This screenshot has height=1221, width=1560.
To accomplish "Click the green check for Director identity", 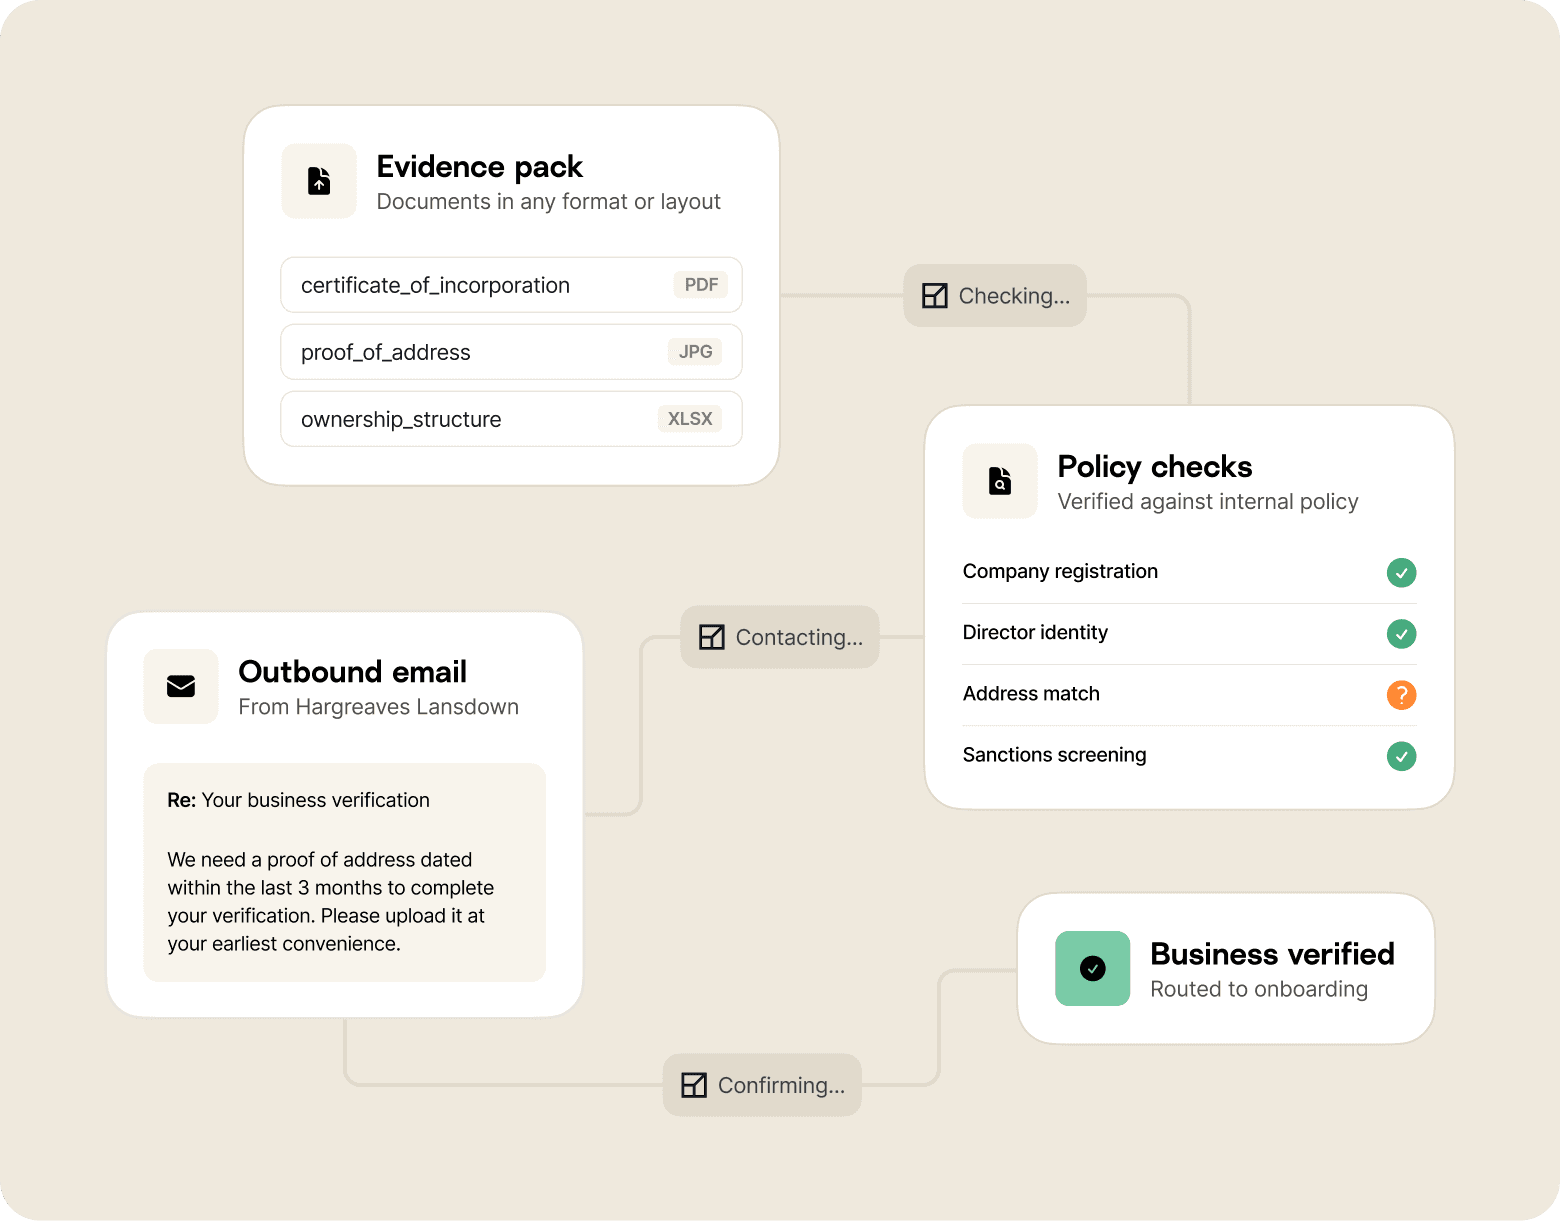I will click(x=1402, y=634).
